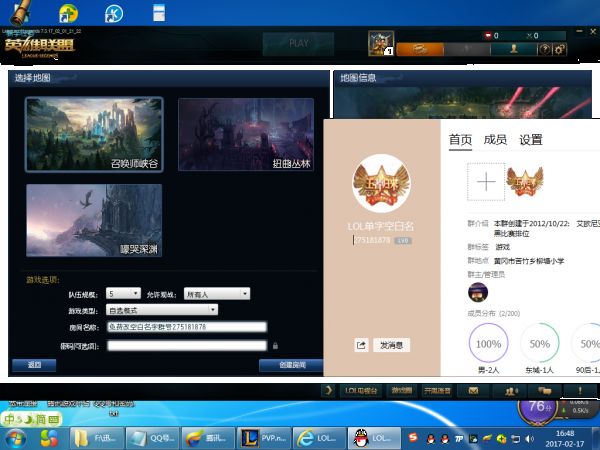
Task: Click the password optional input field
Action: coord(187,346)
